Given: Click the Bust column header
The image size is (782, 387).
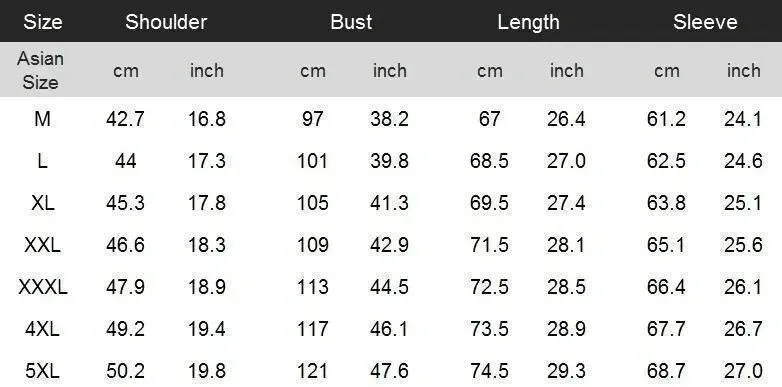Looking at the screenshot, I should [x=351, y=22].
